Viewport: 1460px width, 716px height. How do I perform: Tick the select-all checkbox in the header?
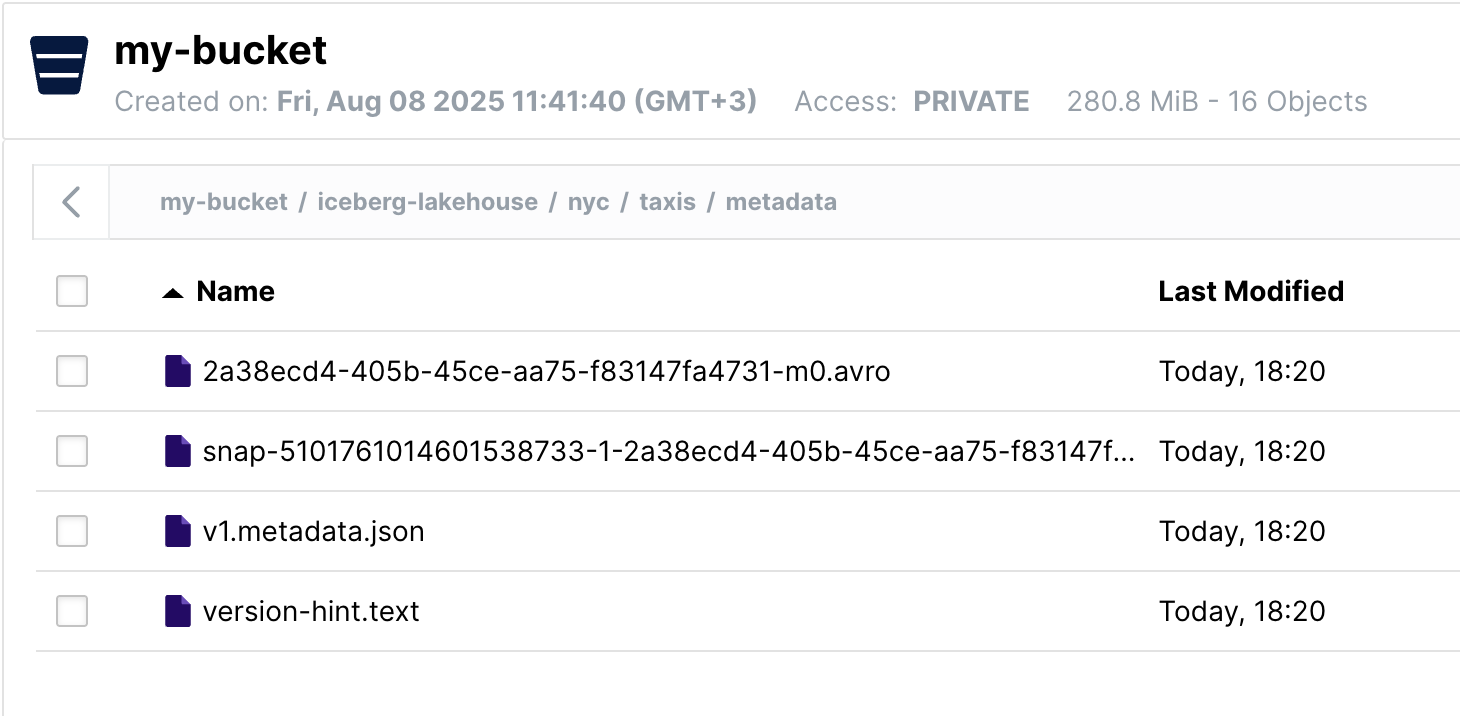(x=72, y=291)
